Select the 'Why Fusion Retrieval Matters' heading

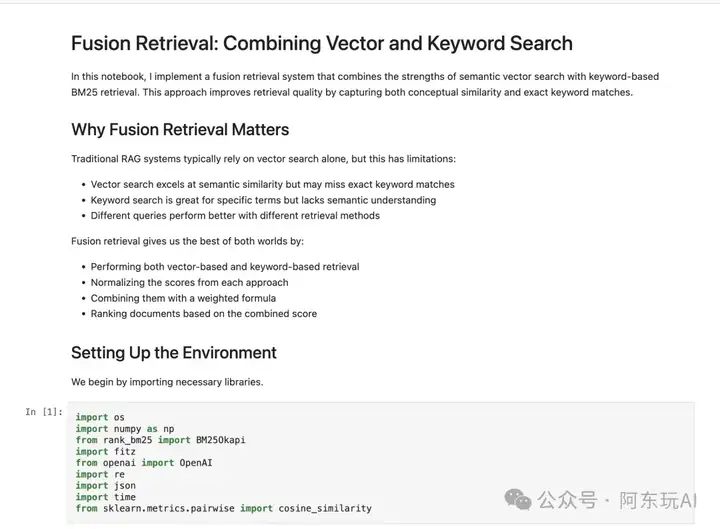(180, 130)
